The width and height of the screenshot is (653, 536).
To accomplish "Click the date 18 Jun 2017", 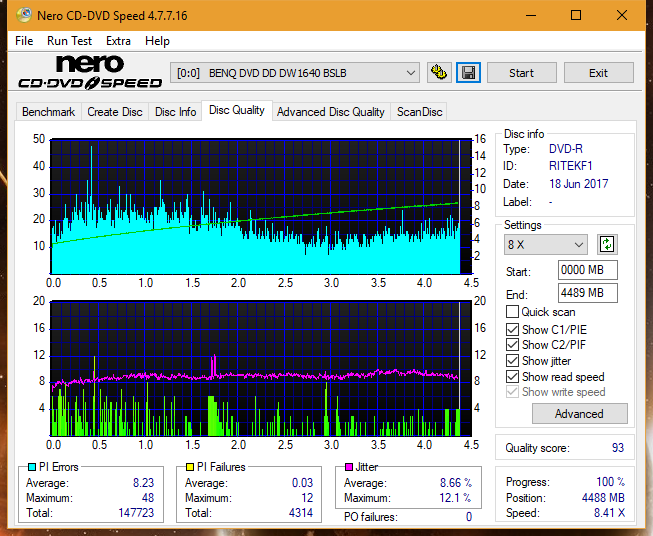I will click(578, 184).
